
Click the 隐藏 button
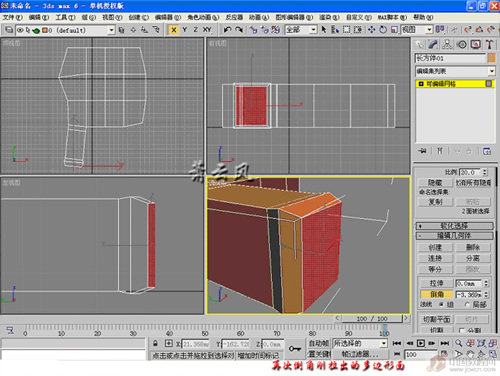coord(435,183)
